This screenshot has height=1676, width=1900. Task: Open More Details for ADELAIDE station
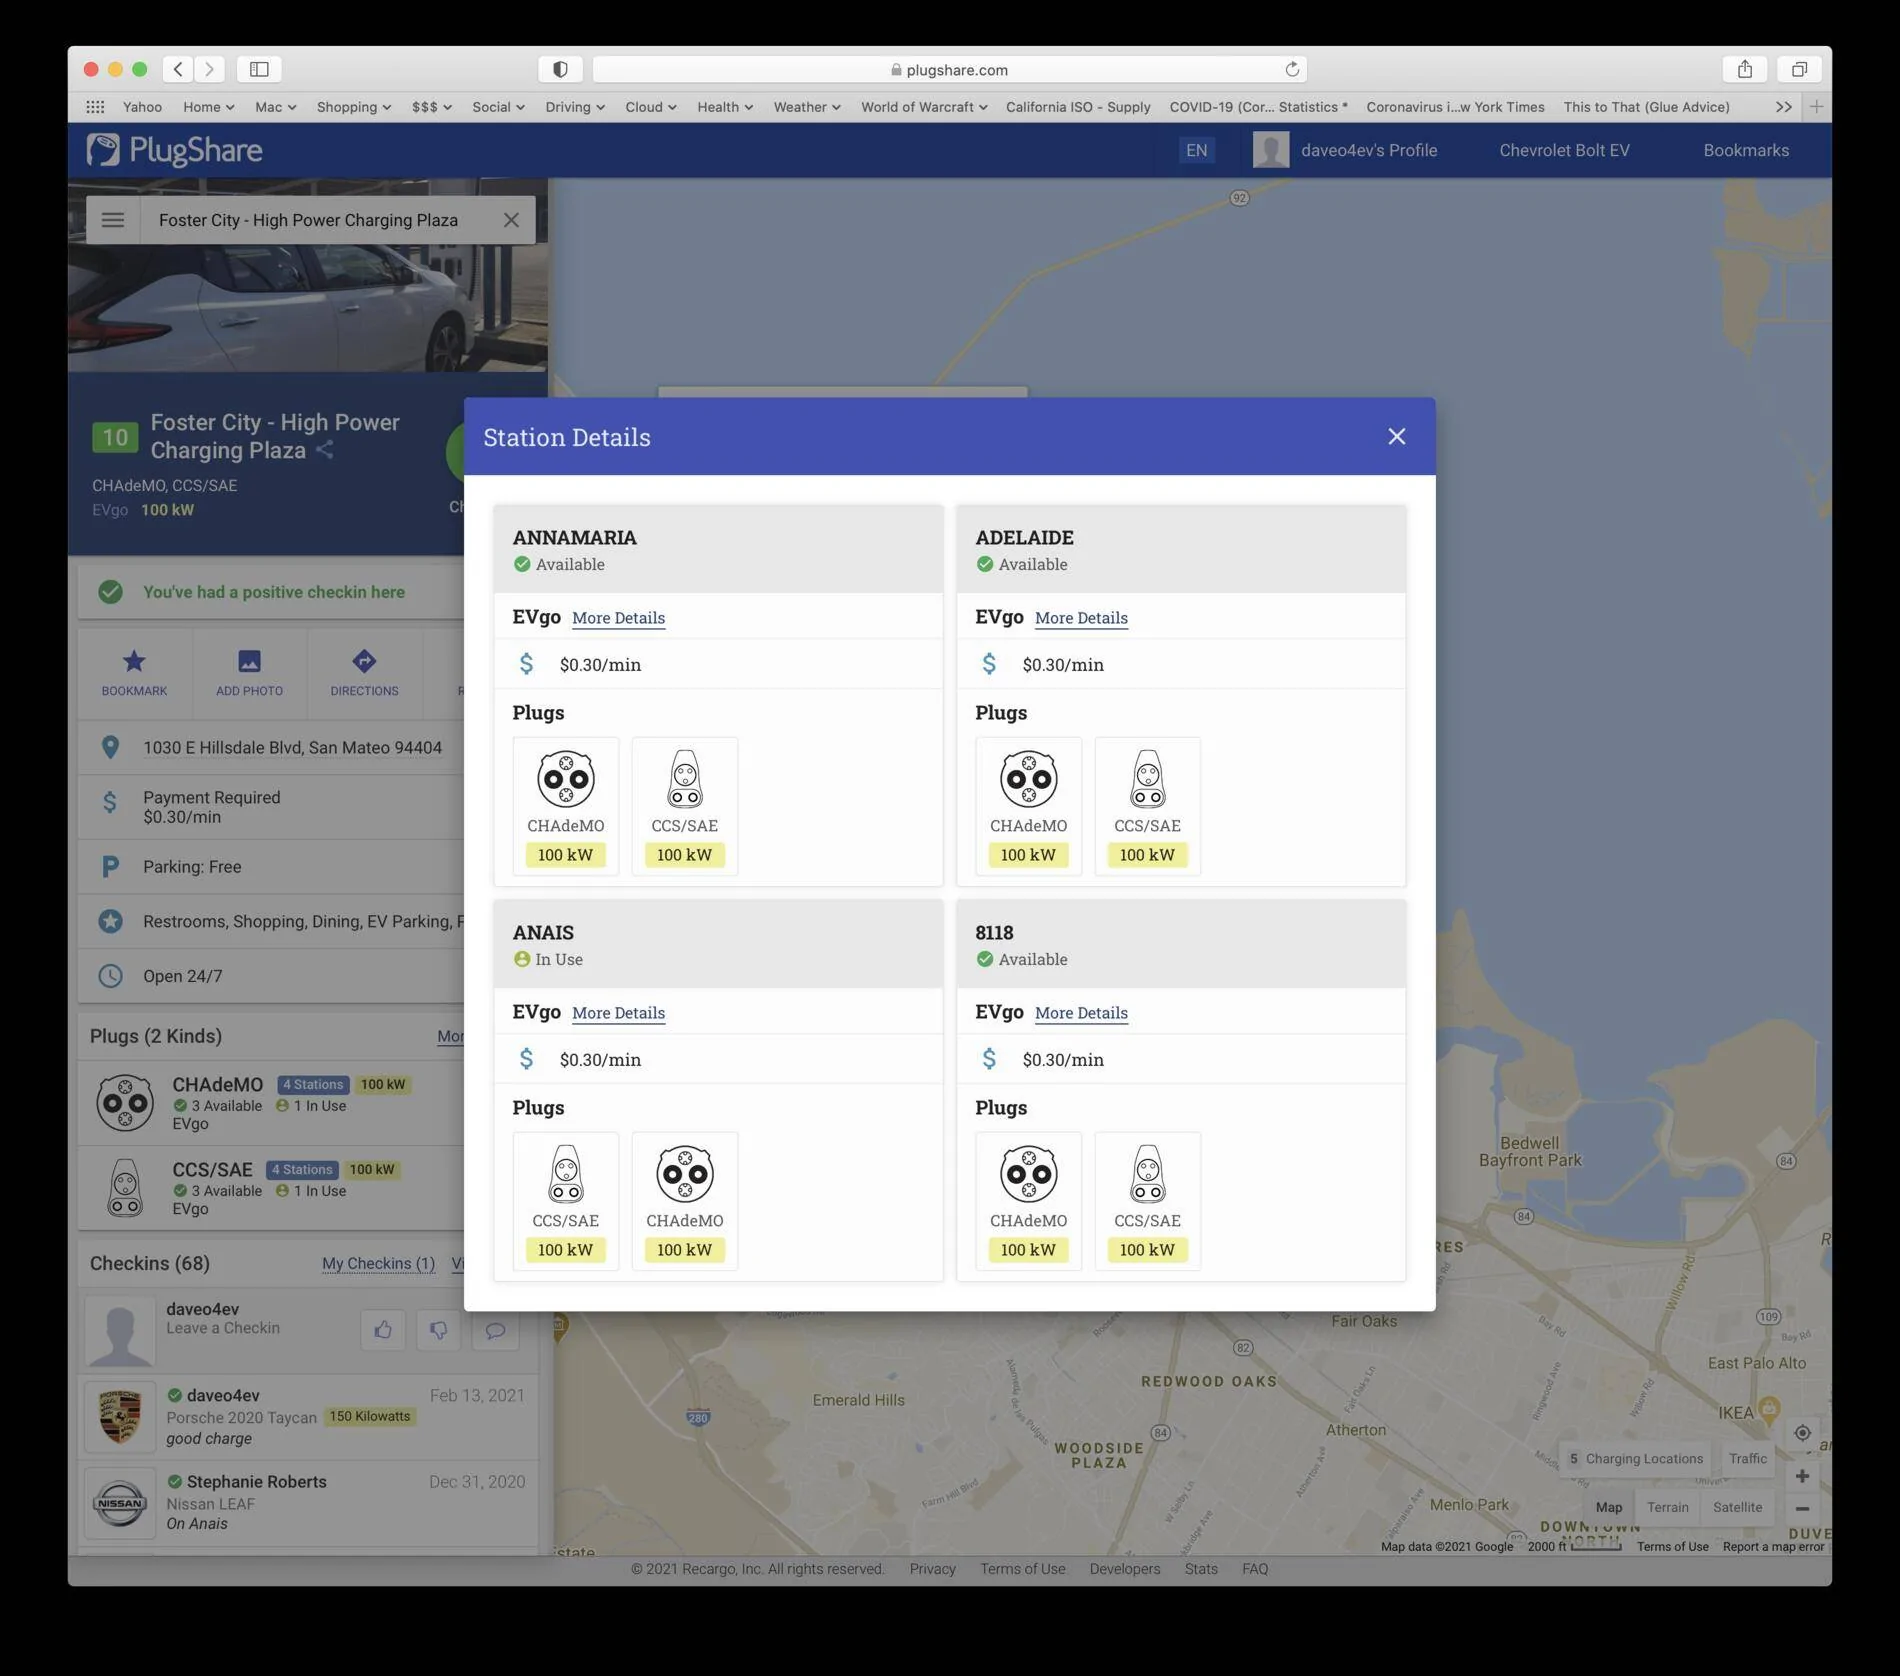pyautogui.click(x=1081, y=618)
